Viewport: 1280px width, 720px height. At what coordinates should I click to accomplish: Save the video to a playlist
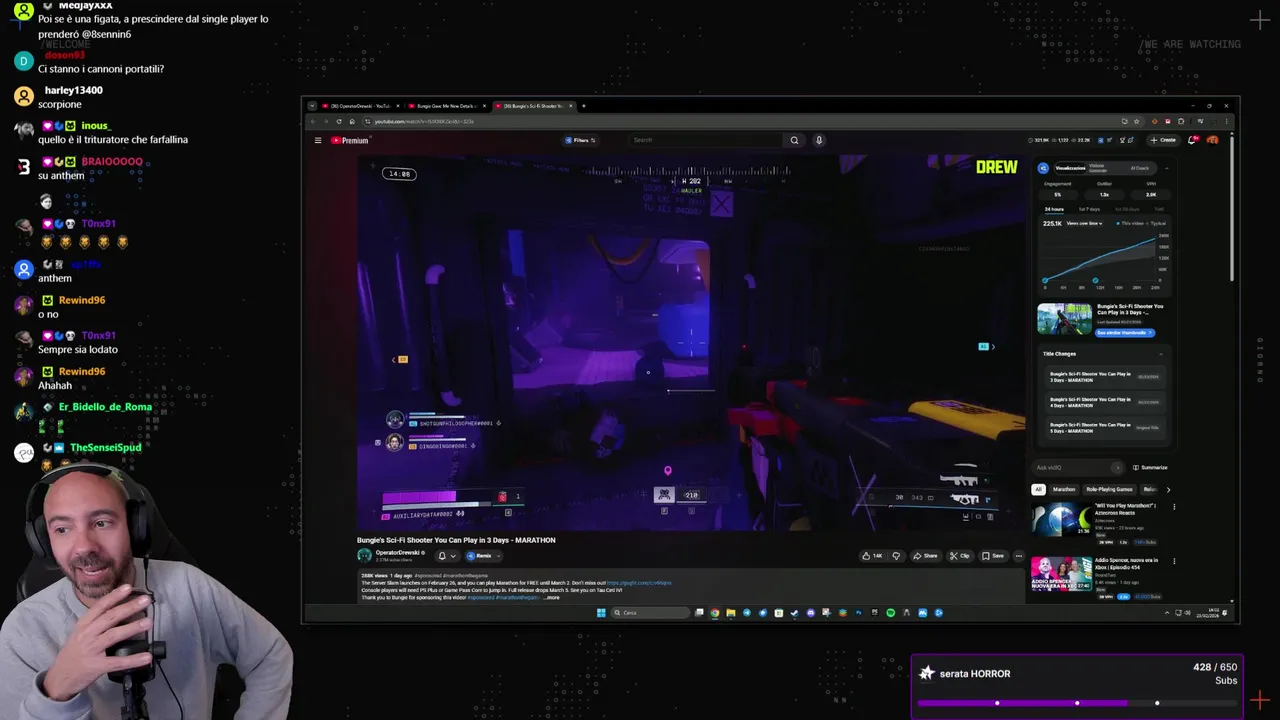(993, 556)
